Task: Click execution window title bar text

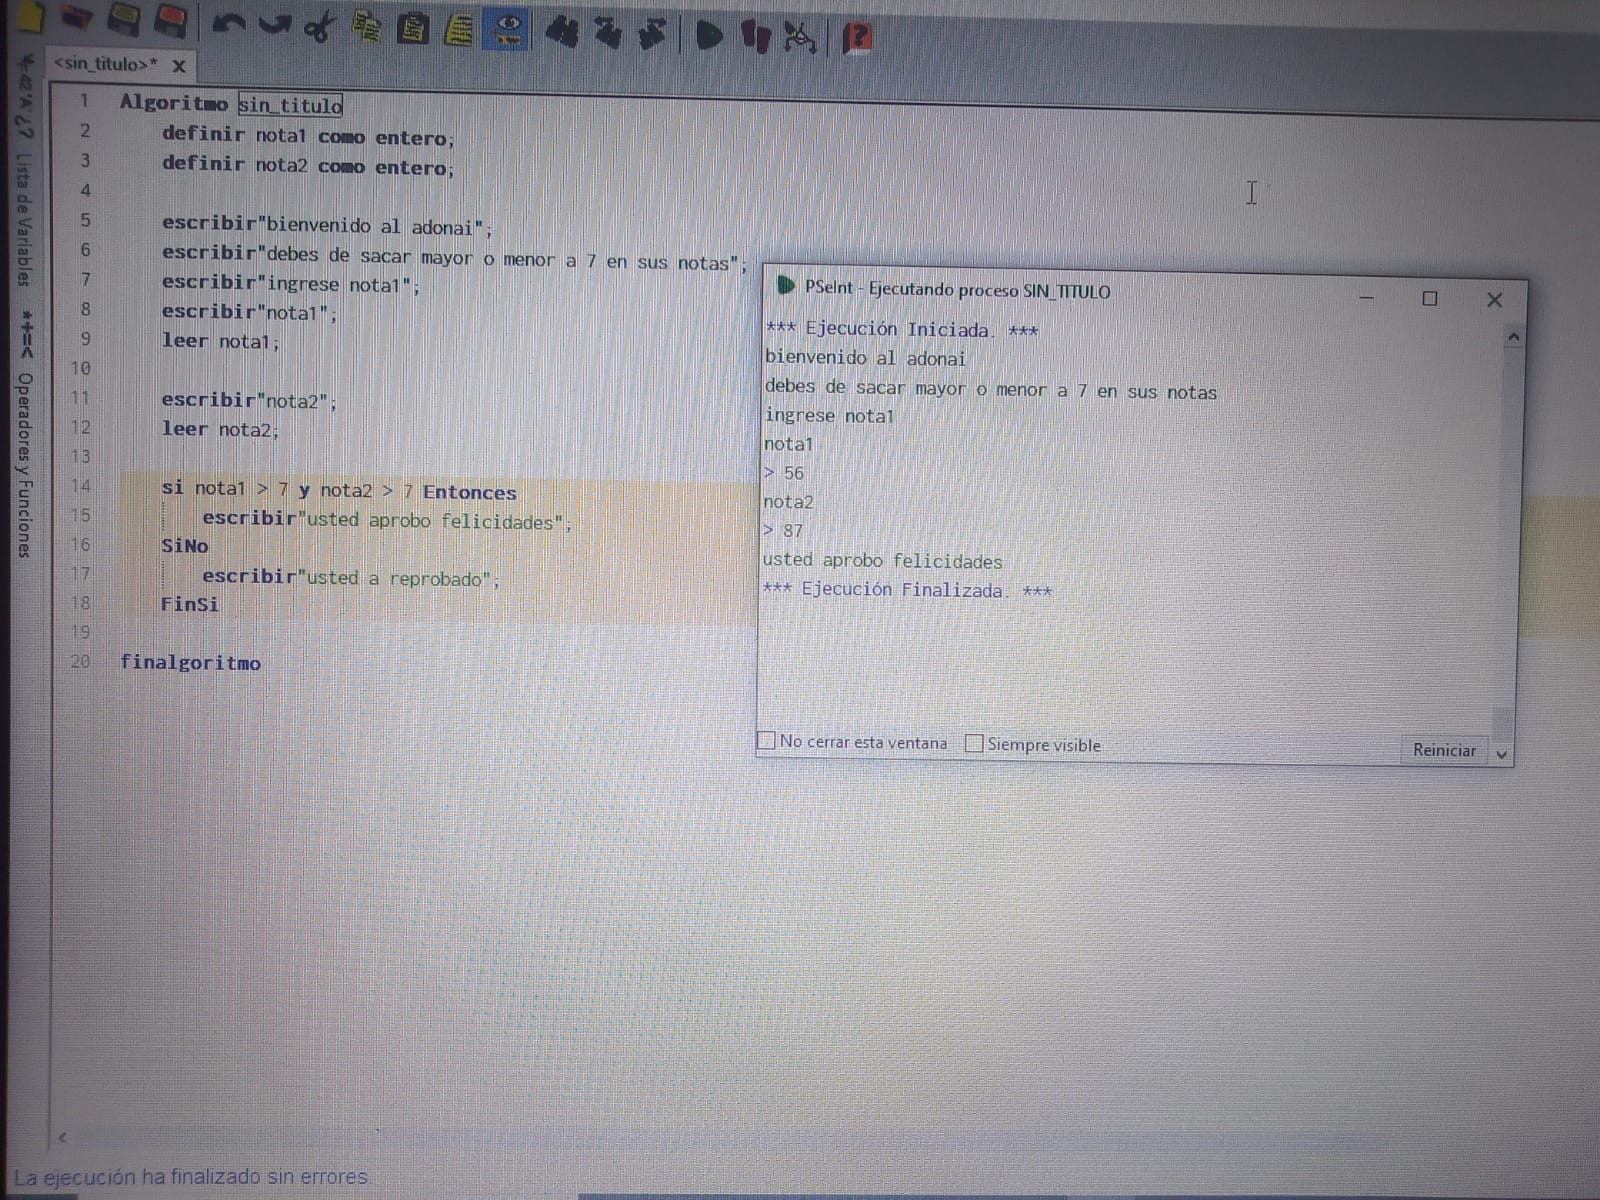Action: 957,290
